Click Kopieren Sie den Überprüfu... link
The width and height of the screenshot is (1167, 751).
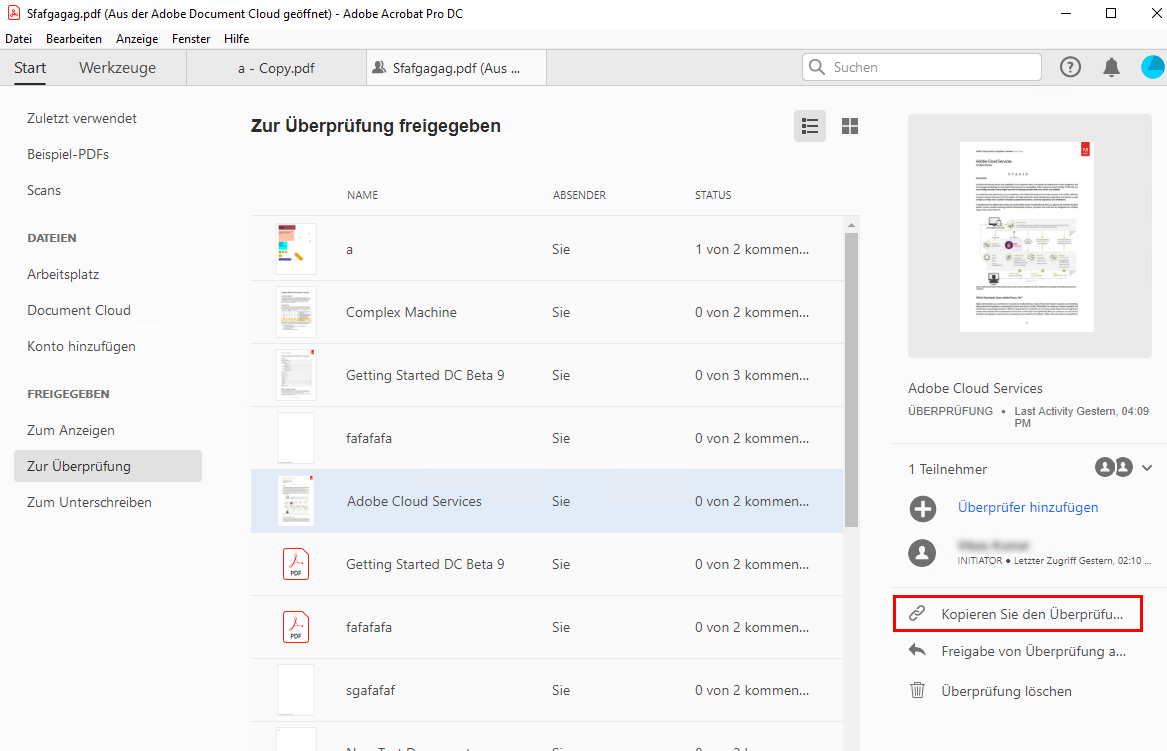pyautogui.click(x=1032, y=614)
